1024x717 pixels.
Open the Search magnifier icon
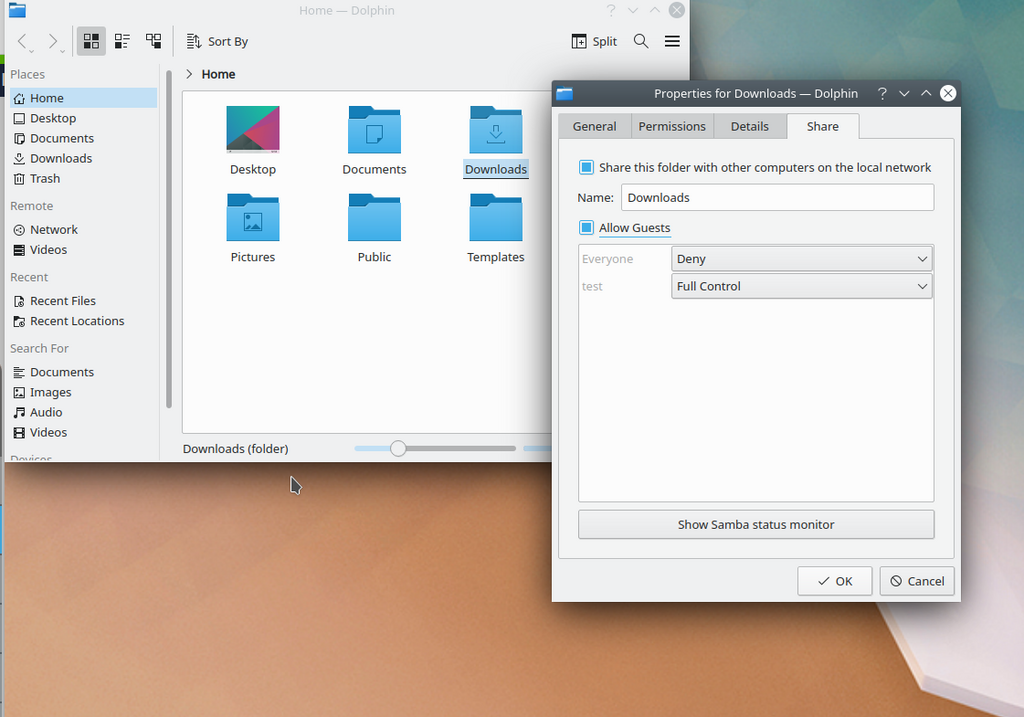pyautogui.click(x=641, y=41)
